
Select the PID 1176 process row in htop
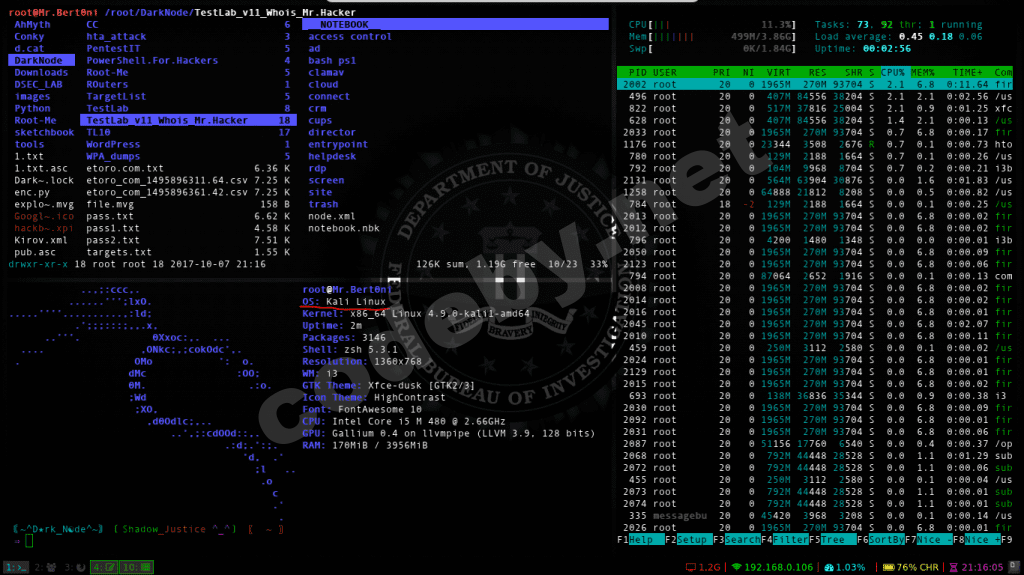click(814, 144)
